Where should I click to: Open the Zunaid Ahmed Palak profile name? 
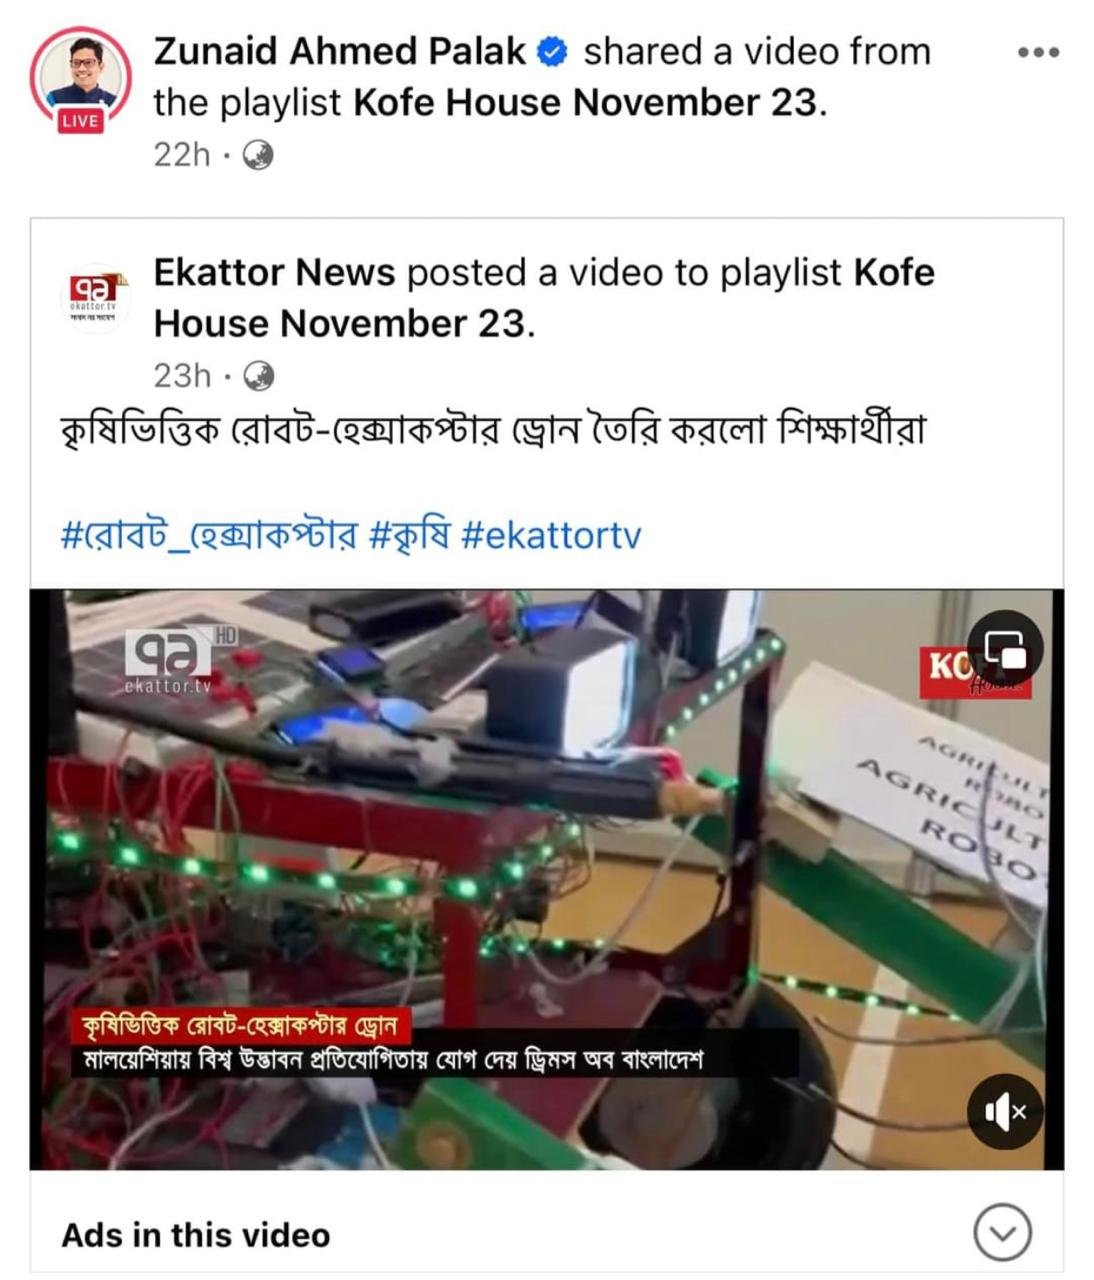(340, 51)
